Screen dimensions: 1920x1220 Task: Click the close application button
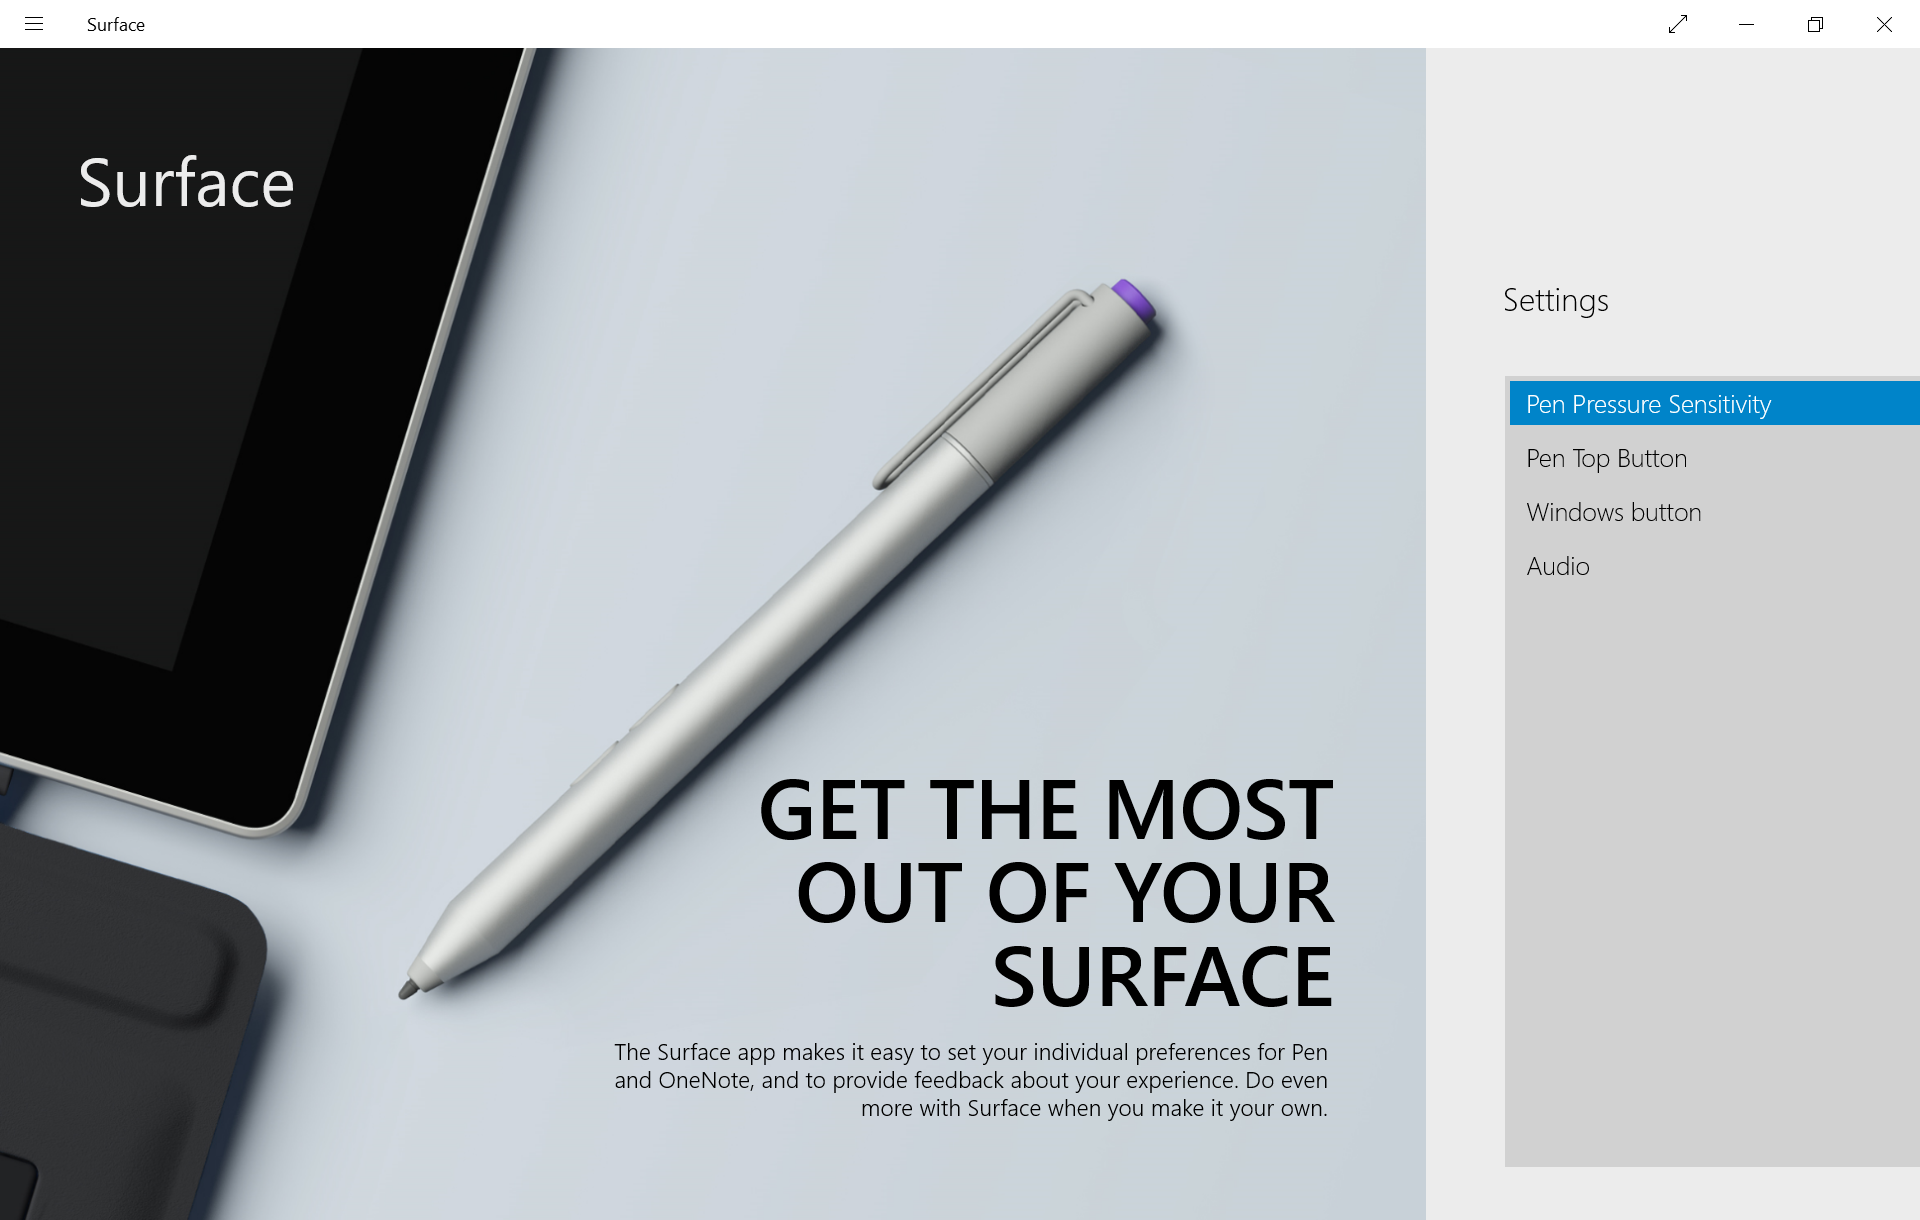(1885, 24)
